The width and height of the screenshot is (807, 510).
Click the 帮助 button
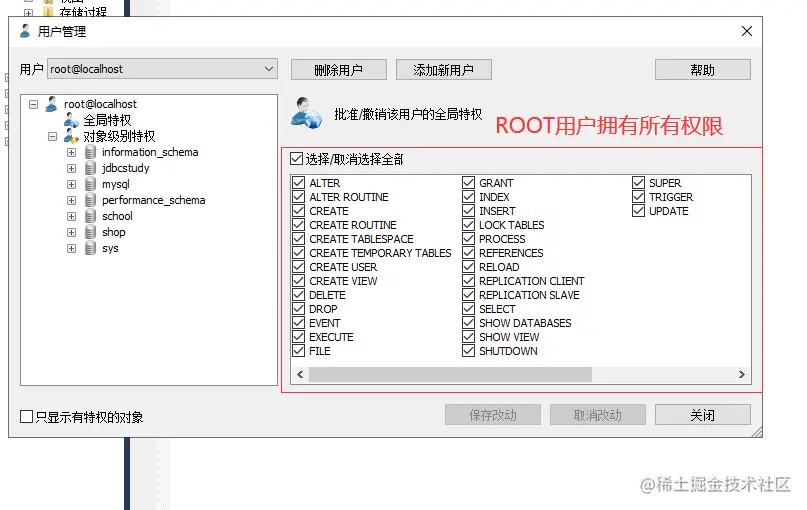tap(703, 69)
